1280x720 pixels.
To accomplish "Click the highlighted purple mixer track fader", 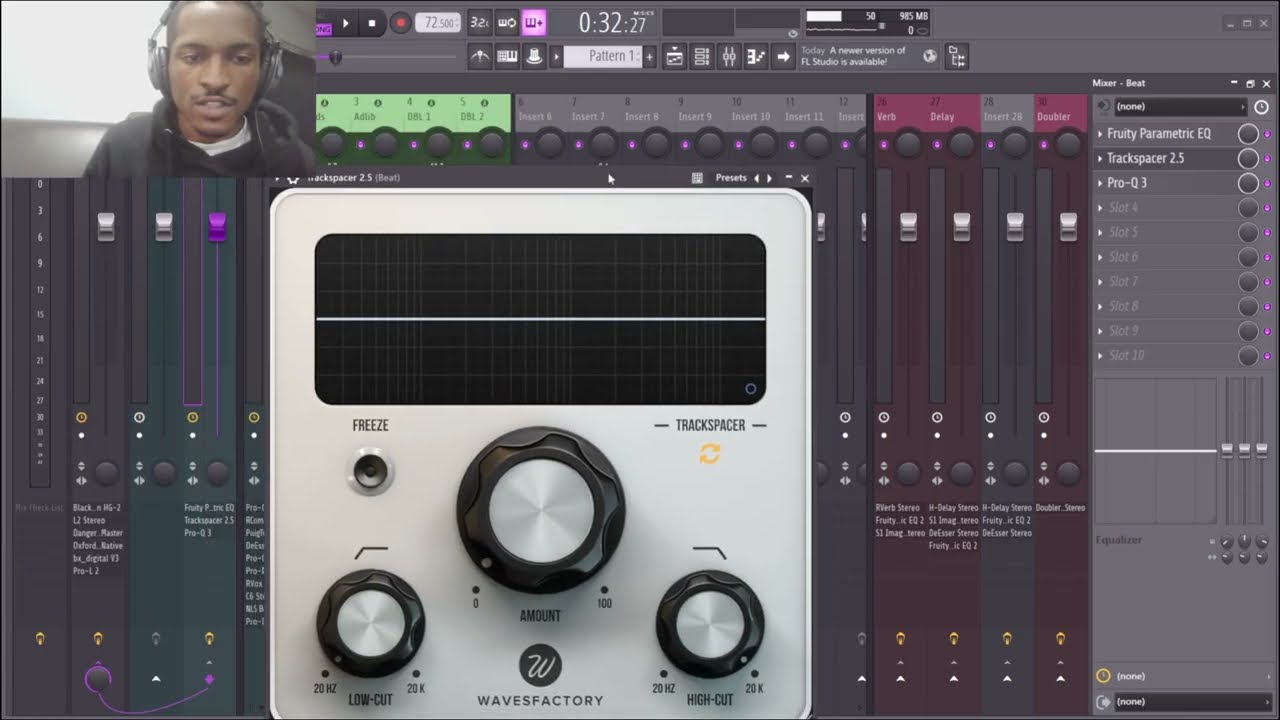I will tap(216, 227).
